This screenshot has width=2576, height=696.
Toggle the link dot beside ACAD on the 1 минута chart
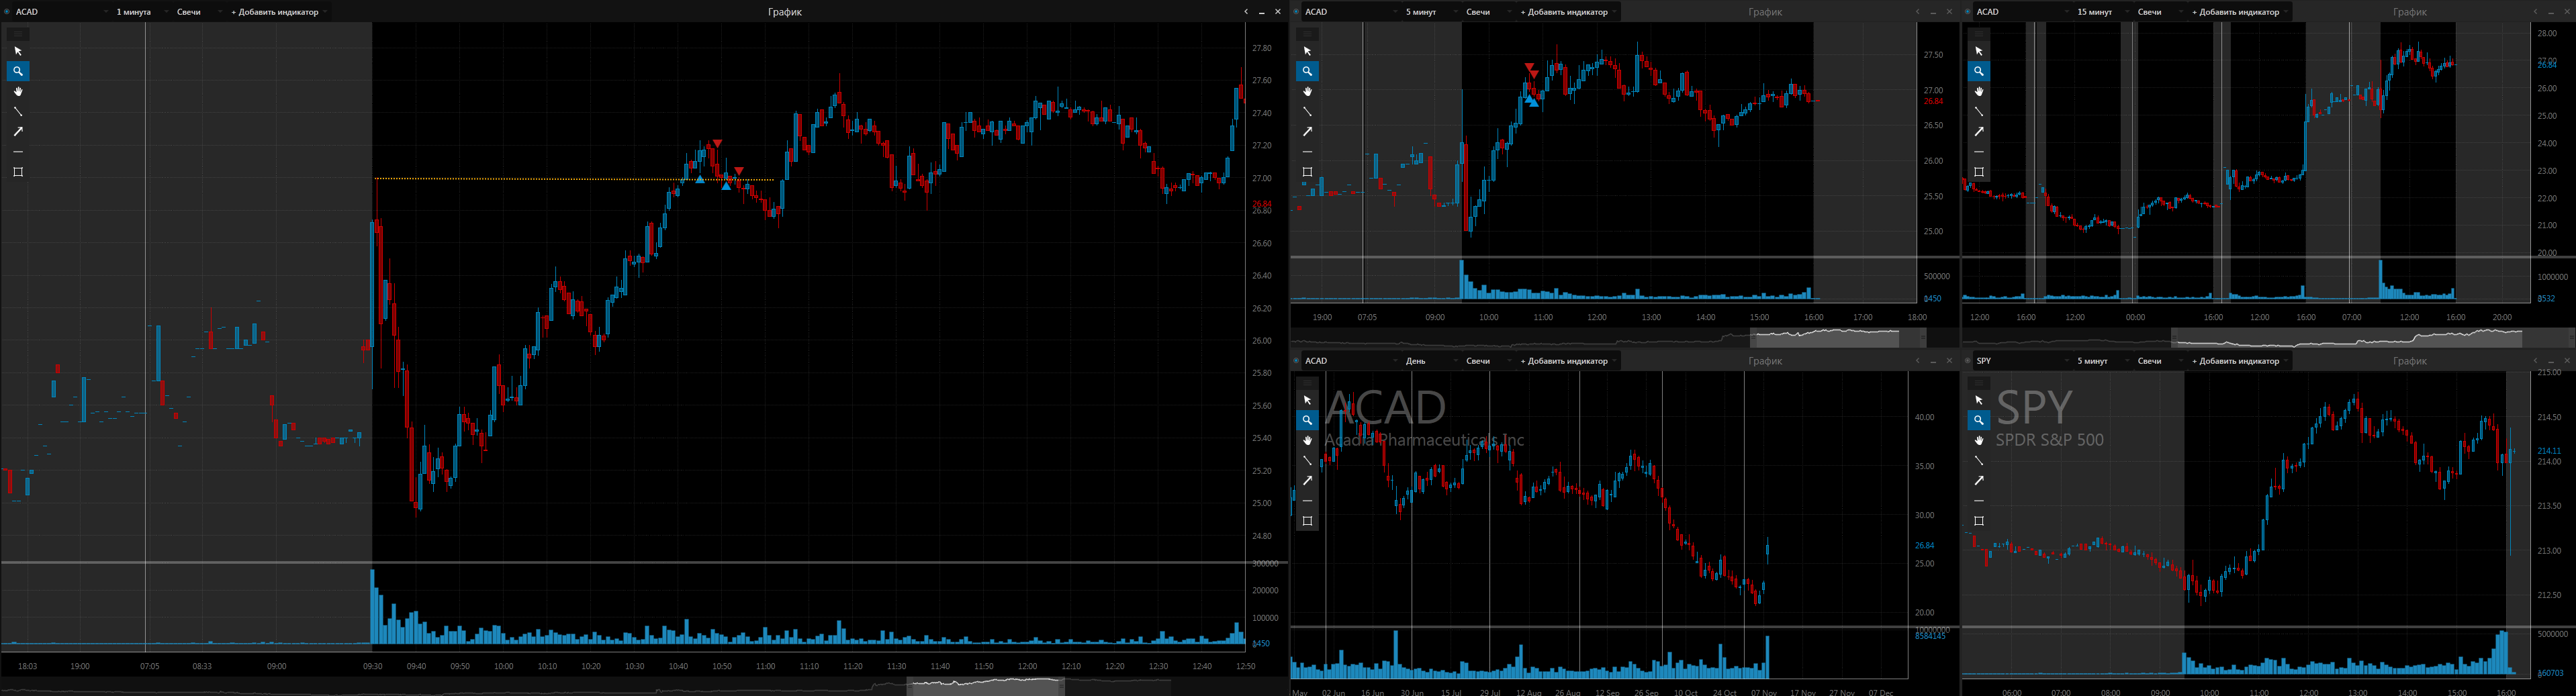7,12
